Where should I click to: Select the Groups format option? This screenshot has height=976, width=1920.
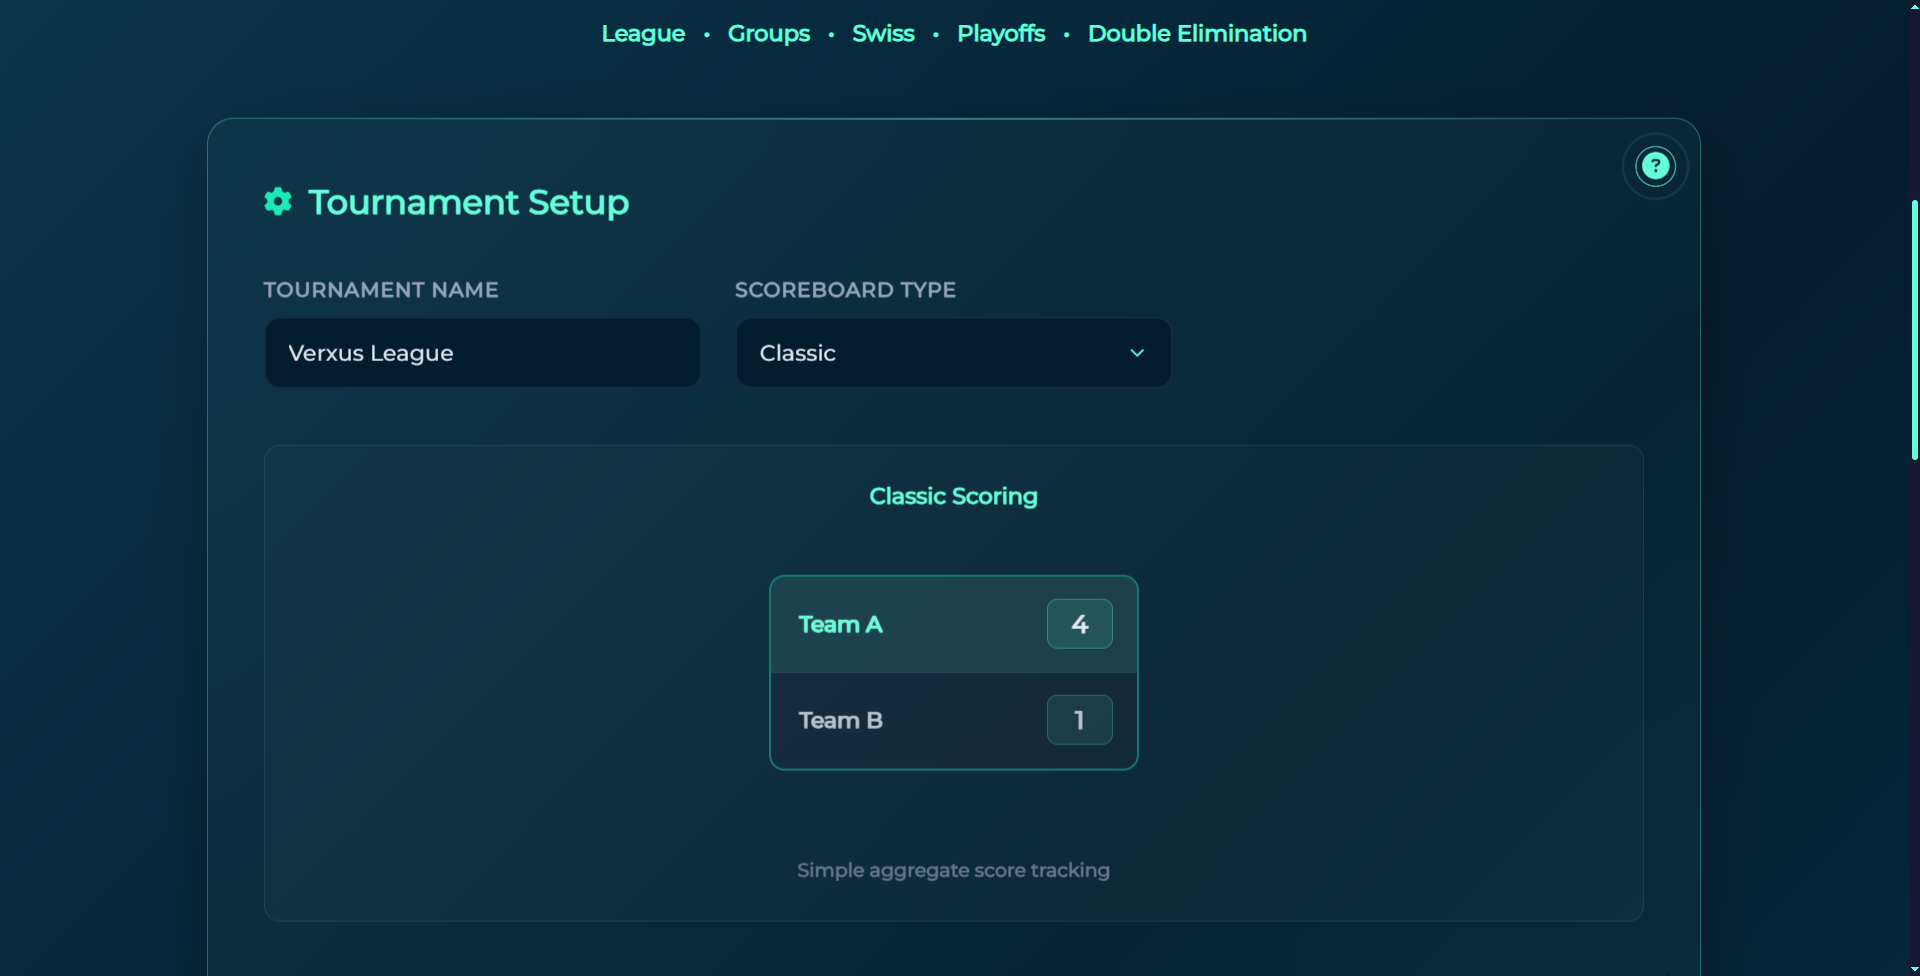click(768, 33)
